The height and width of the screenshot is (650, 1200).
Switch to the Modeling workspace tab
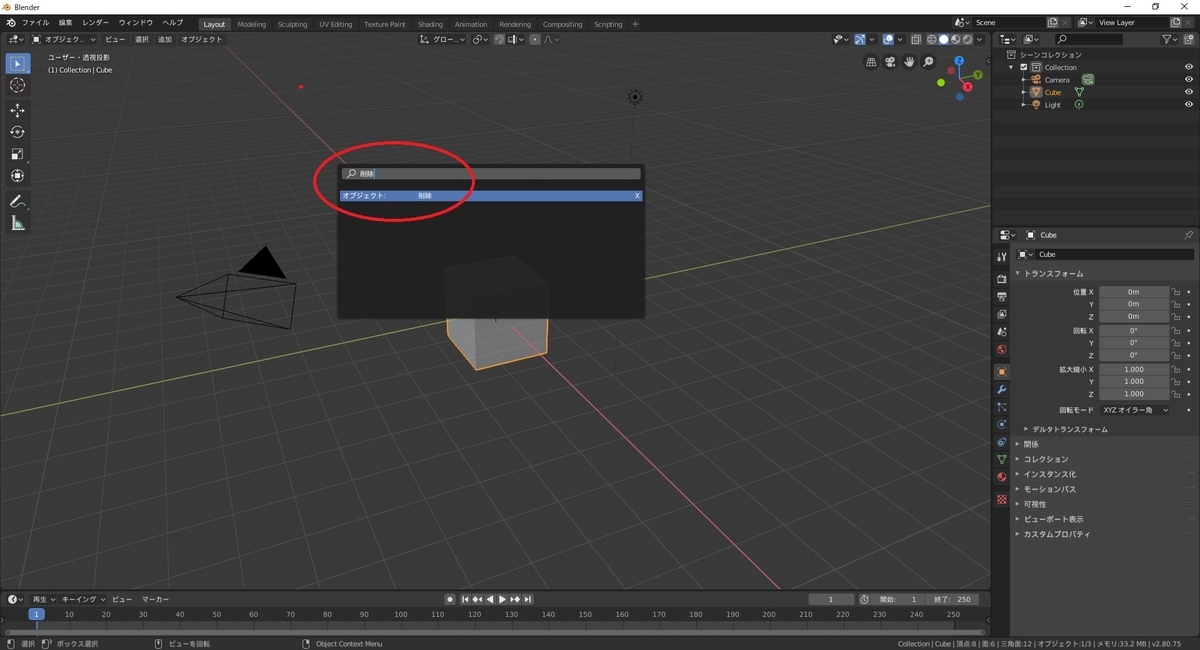point(251,24)
